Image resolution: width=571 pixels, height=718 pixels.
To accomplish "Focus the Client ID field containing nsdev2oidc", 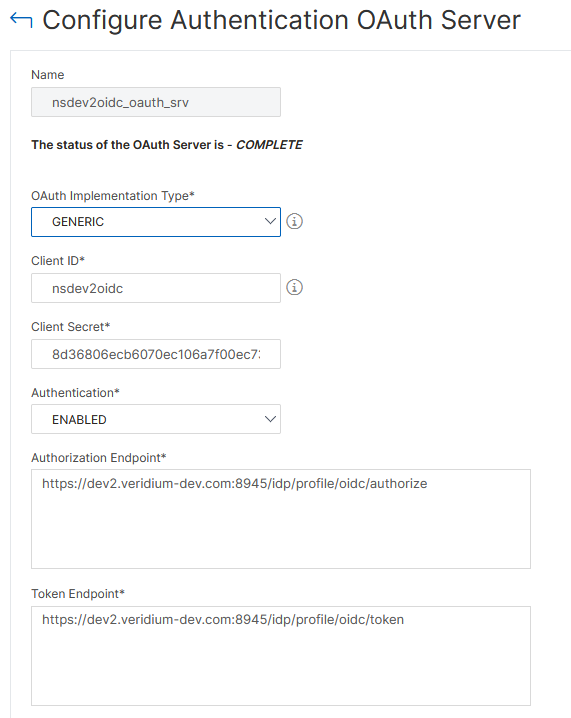I will coord(156,288).
